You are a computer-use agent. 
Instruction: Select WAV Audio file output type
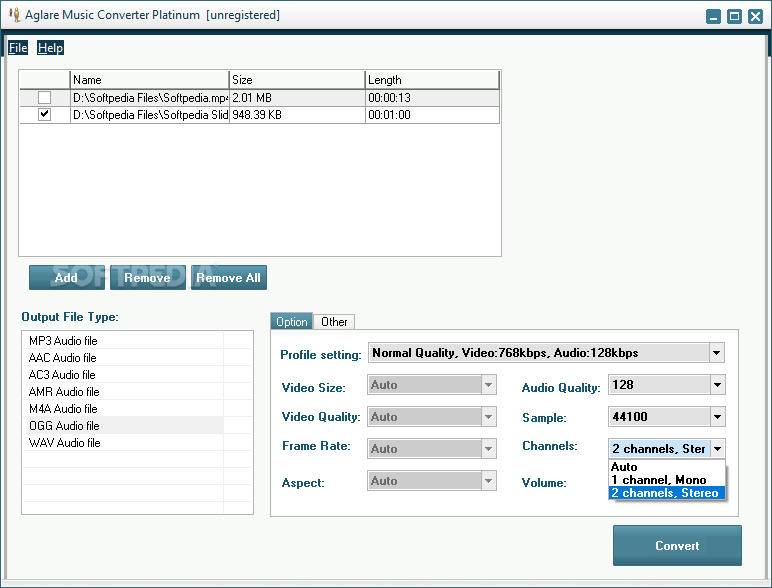pyautogui.click(x=123, y=443)
